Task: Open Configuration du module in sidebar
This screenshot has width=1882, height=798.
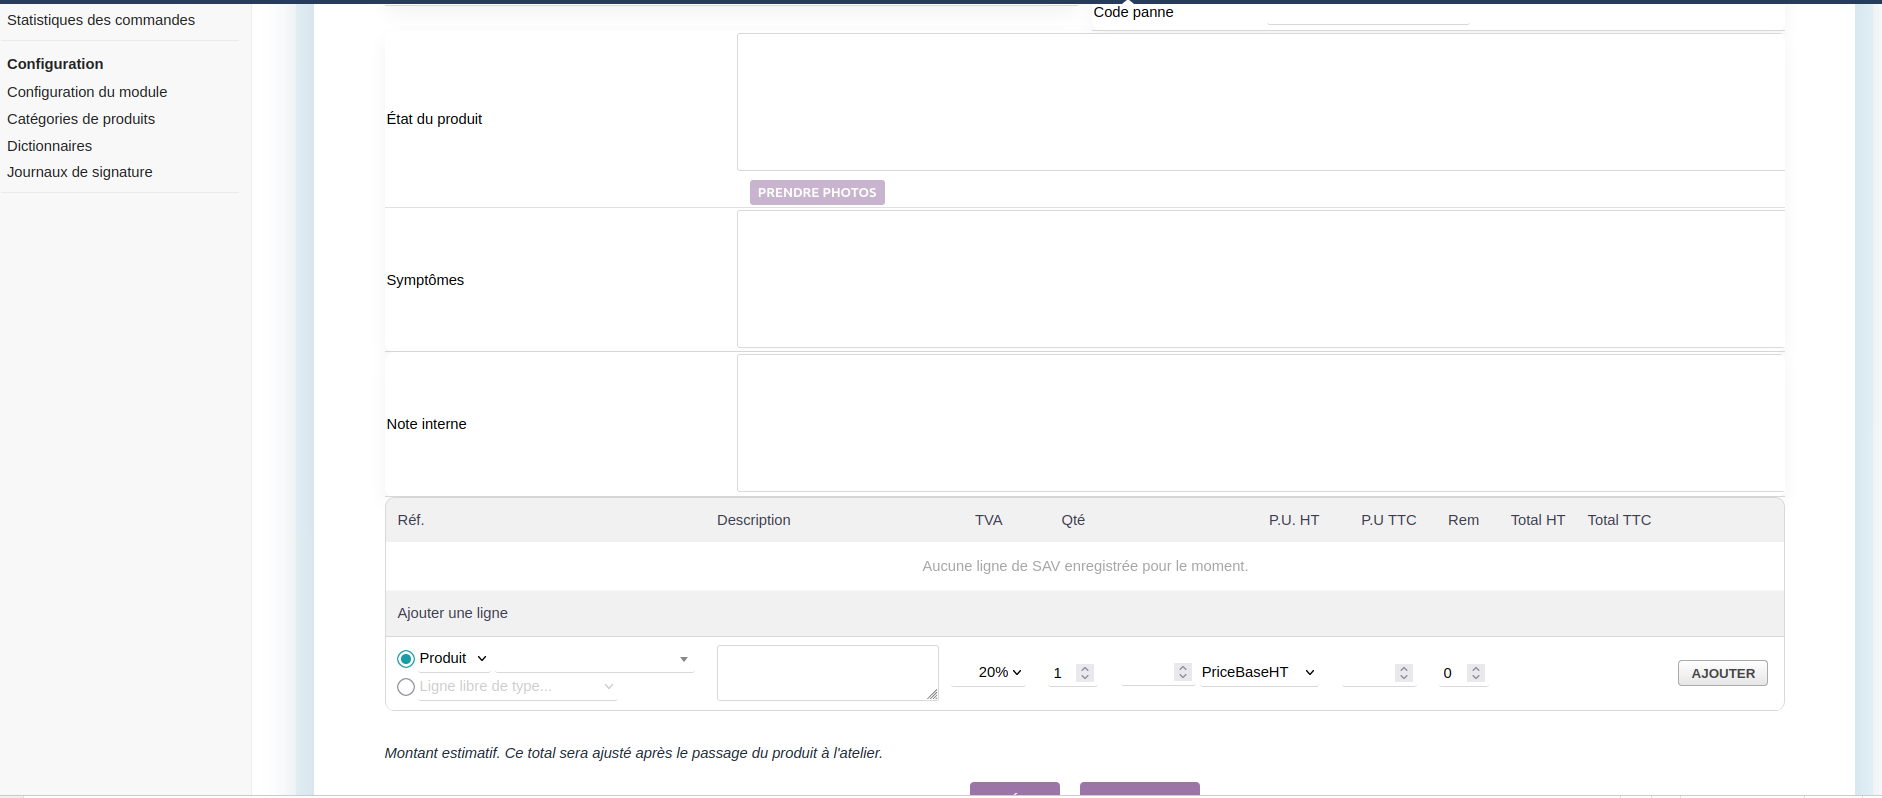Action: click(87, 92)
